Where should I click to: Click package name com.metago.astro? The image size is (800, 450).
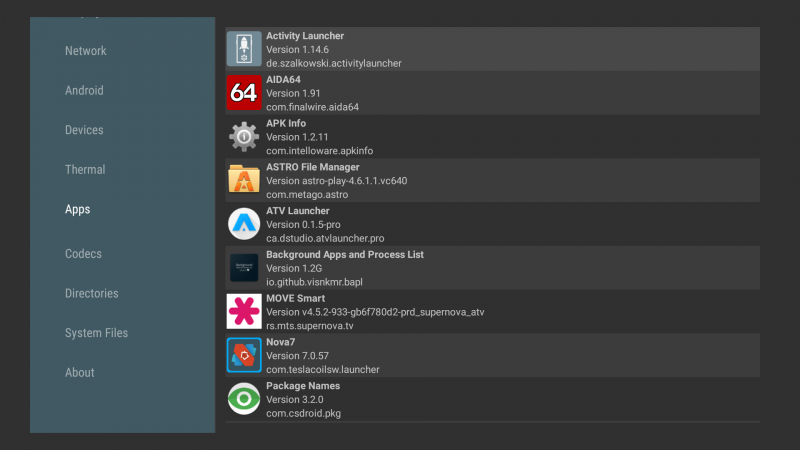point(307,195)
